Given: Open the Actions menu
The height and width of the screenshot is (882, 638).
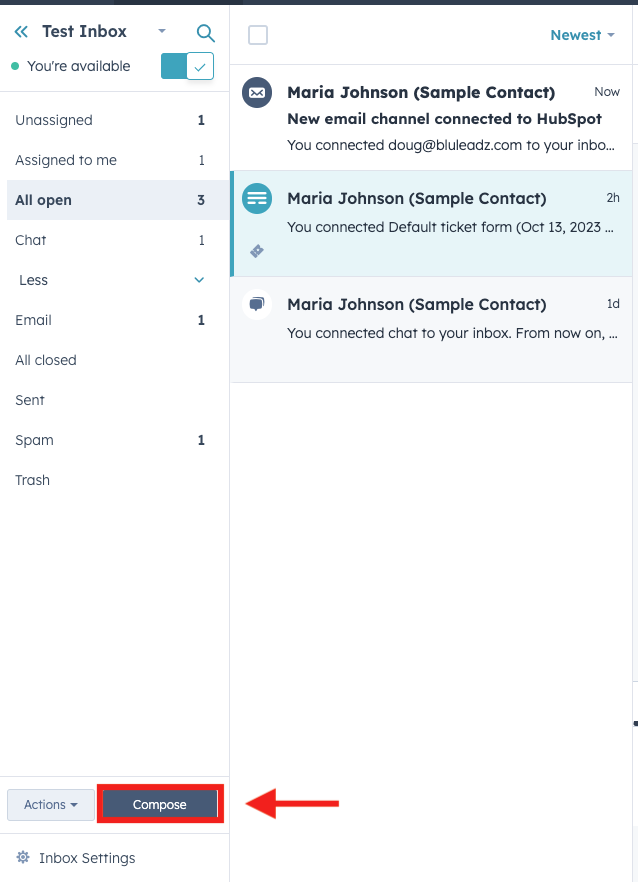Looking at the screenshot, I should point(49,804).
